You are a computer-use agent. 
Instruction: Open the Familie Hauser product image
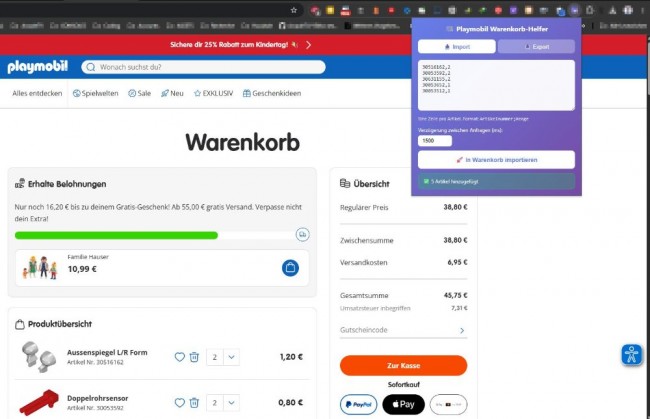coord(40,268)
